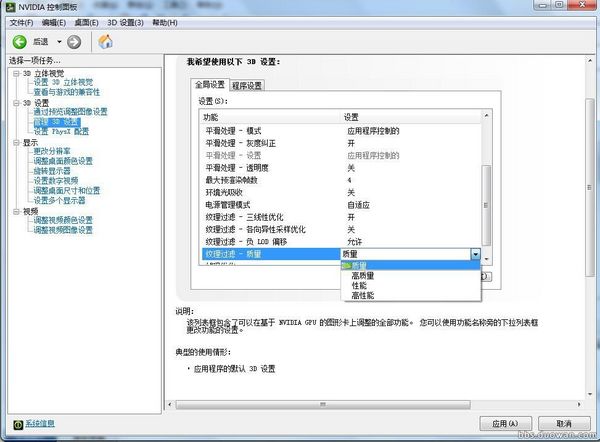Image resolution: width=600 pixels, height=442 pixels.
Task: Click the settings list scrollbar thumb
Action: (486, 205)
